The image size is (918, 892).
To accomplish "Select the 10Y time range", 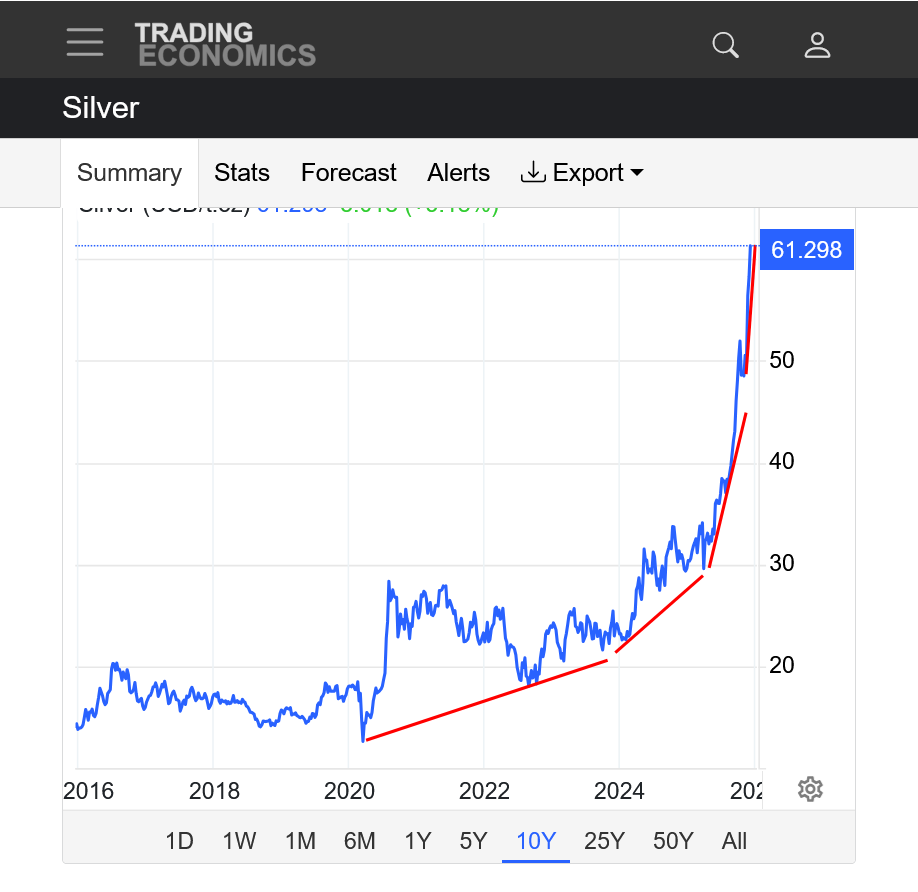I will click(x=535, y=841).
